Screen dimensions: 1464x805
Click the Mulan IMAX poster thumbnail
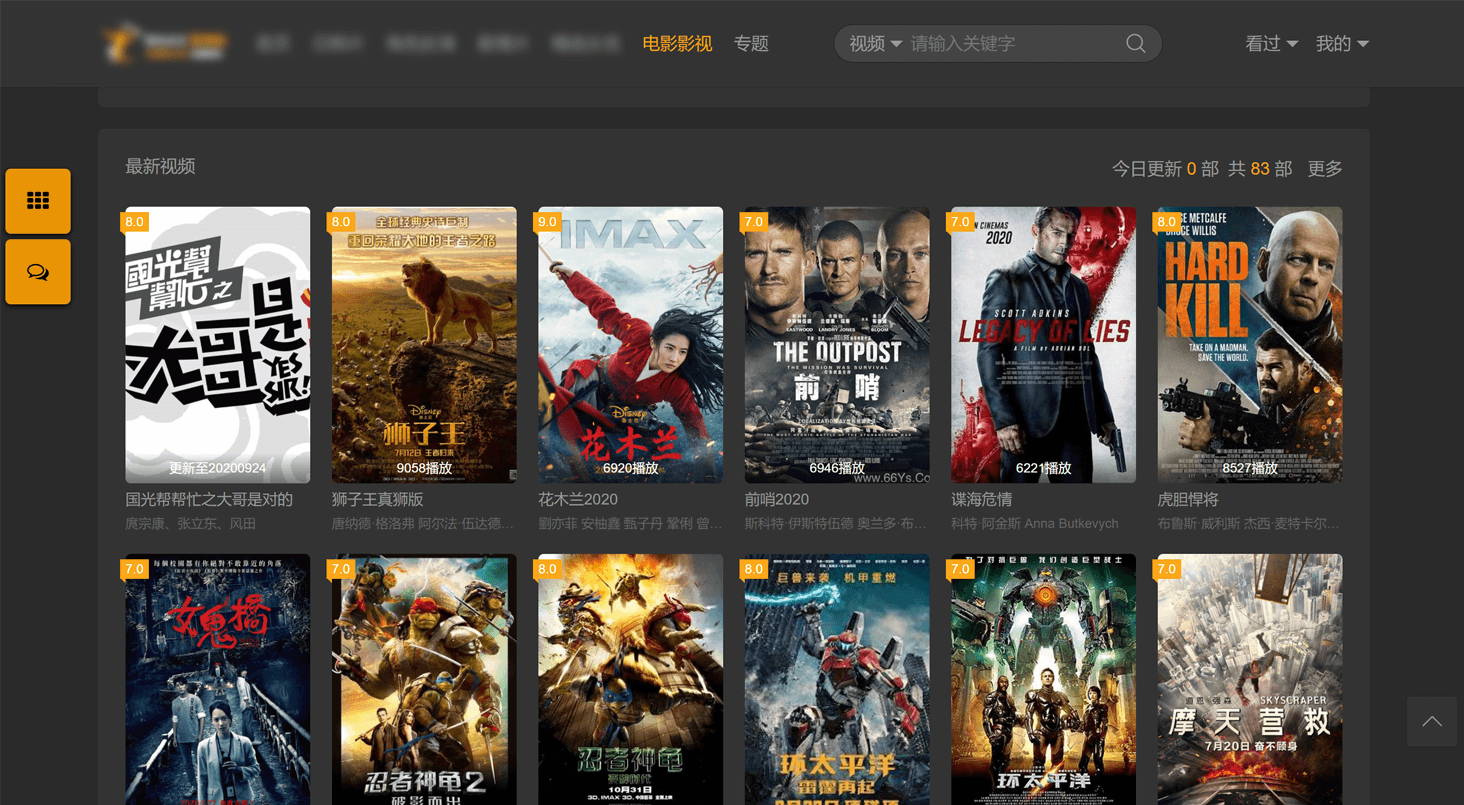[631, 345]
